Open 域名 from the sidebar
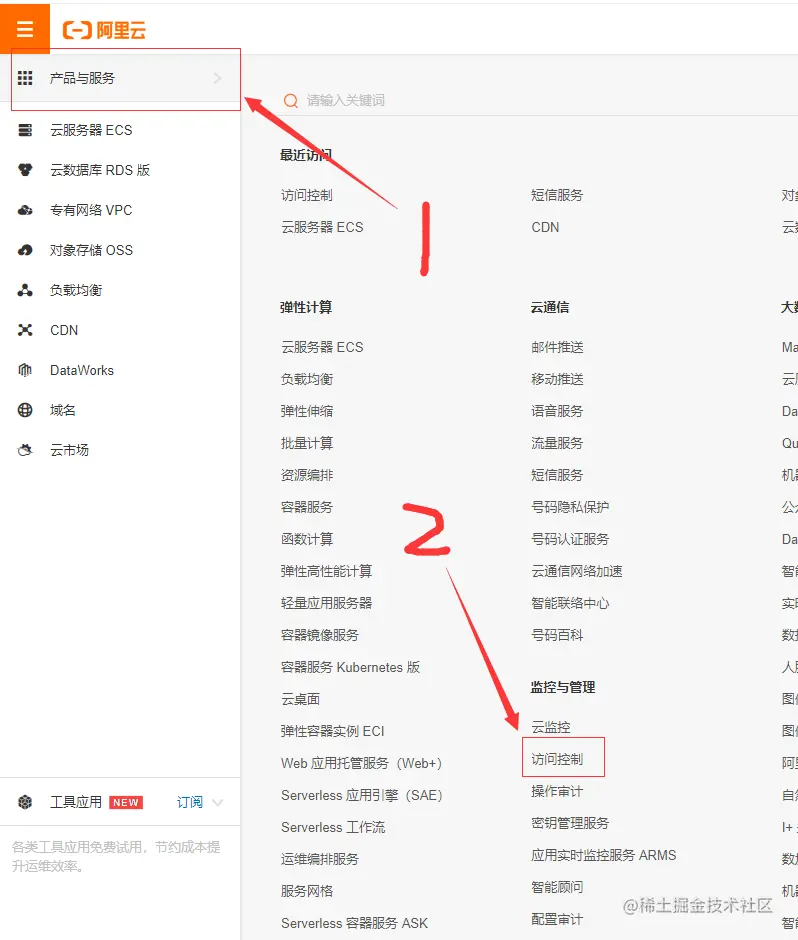Image resolution: width=798 pixels, height=940 pixels. point(63,410)
